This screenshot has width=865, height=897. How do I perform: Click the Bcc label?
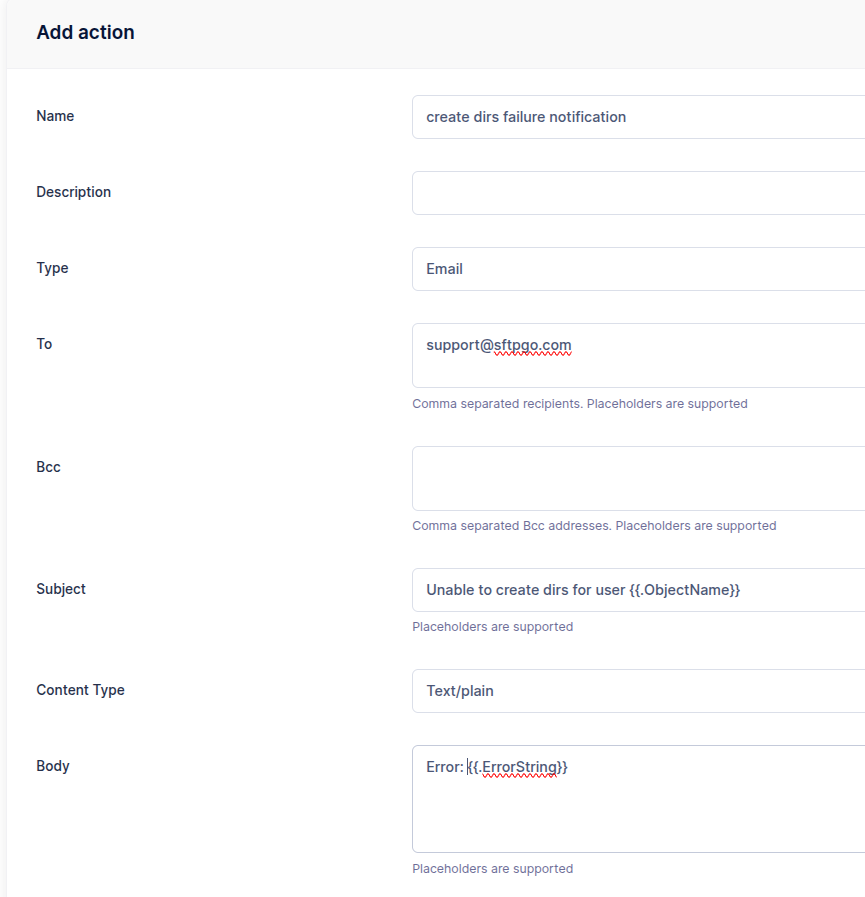point(48,467)
